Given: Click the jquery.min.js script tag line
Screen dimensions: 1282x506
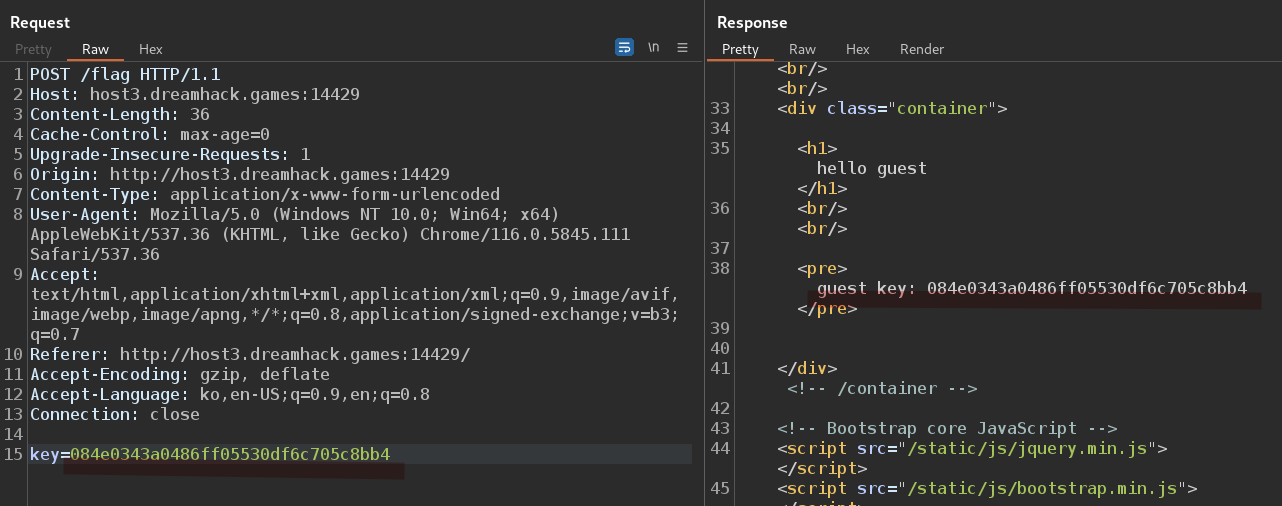Looking at the screenshot, I should (x=972, y=448).
